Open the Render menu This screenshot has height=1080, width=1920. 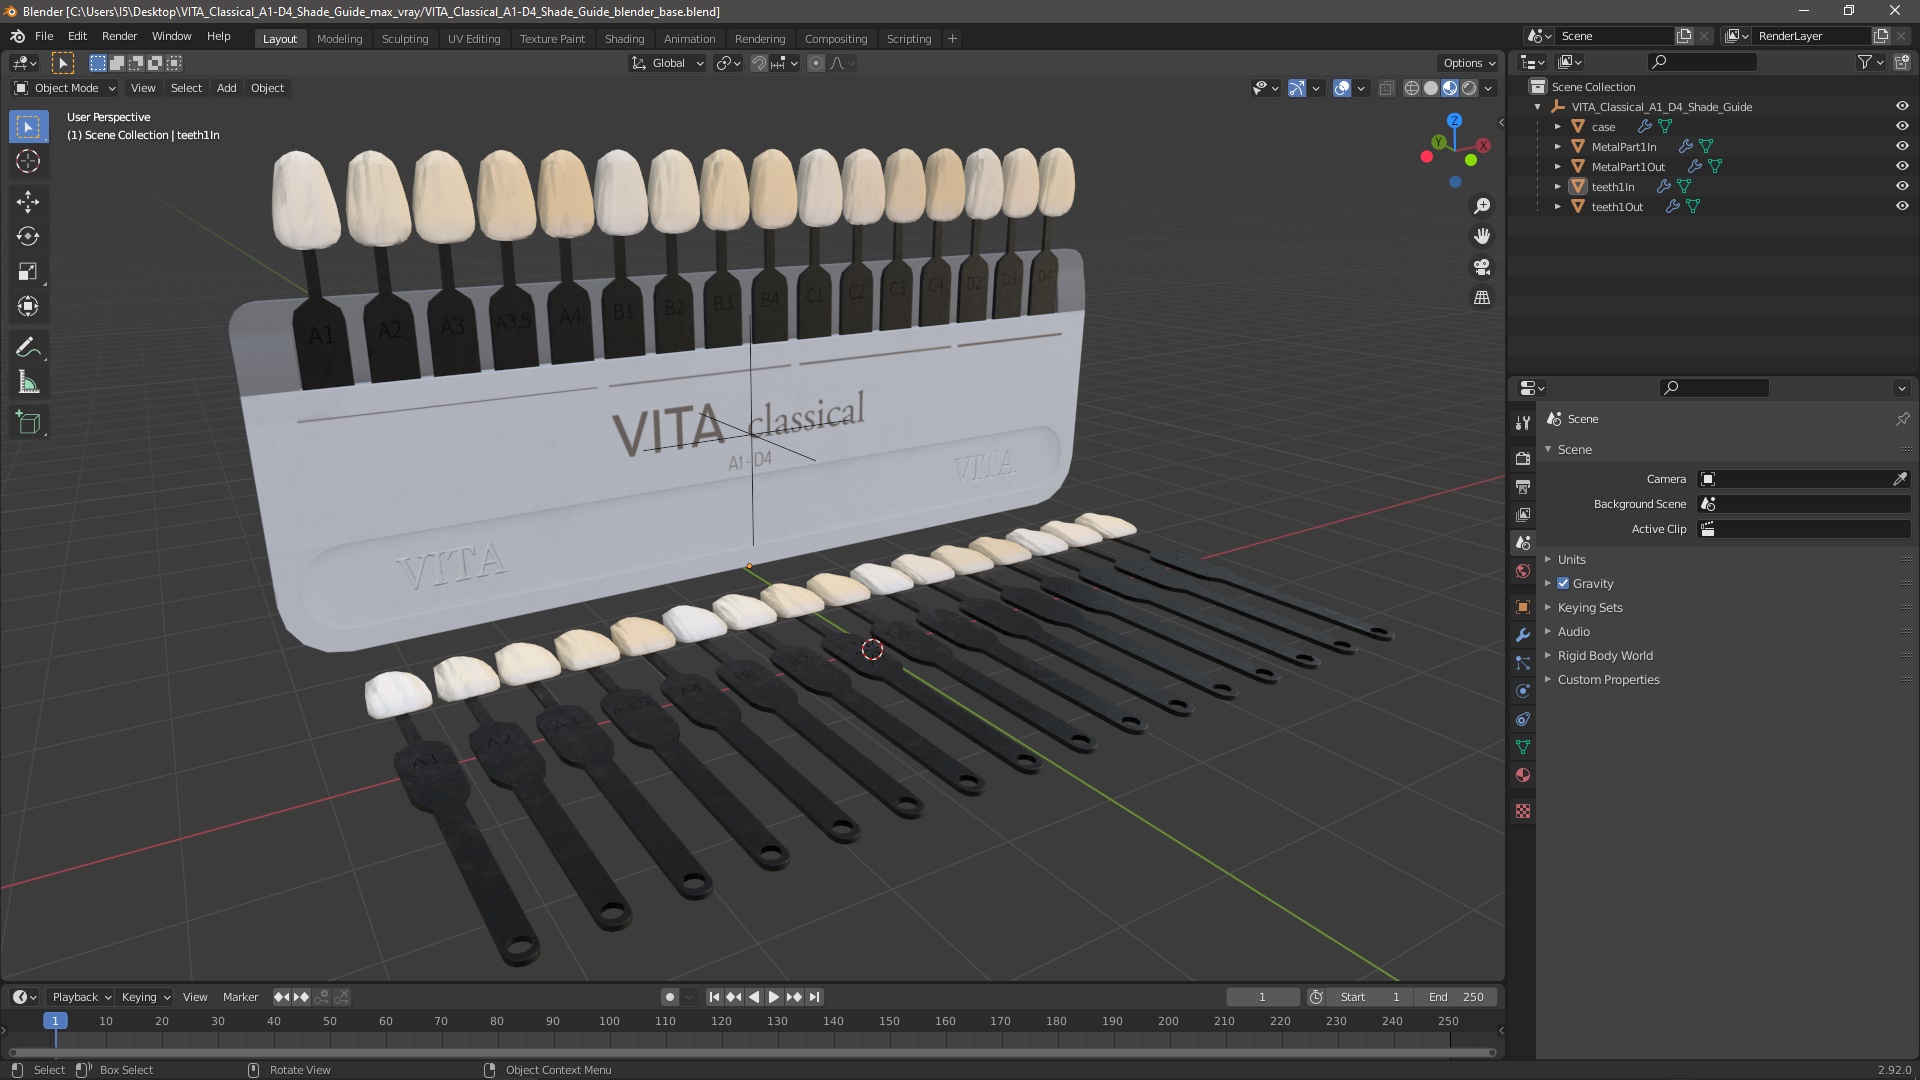click(119, 36)
